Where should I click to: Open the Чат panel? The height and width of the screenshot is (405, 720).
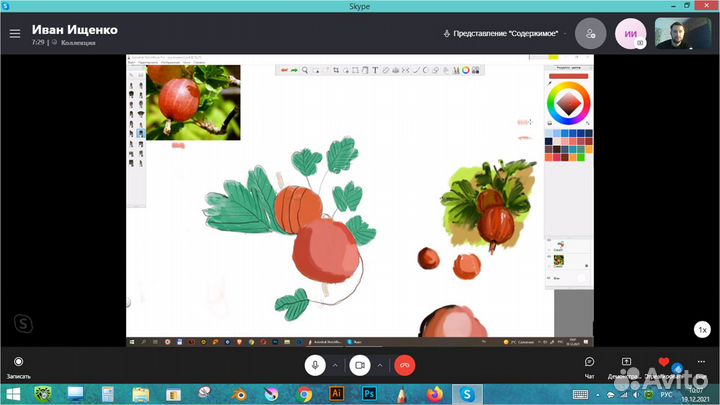coord(589,365)
